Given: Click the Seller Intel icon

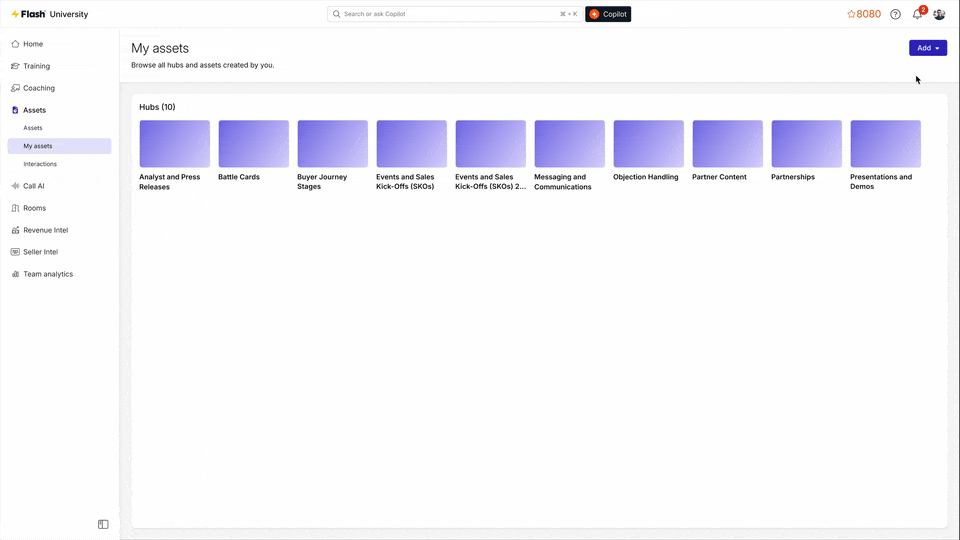Looking at the screenshot, I should click(x=15, y=252).
